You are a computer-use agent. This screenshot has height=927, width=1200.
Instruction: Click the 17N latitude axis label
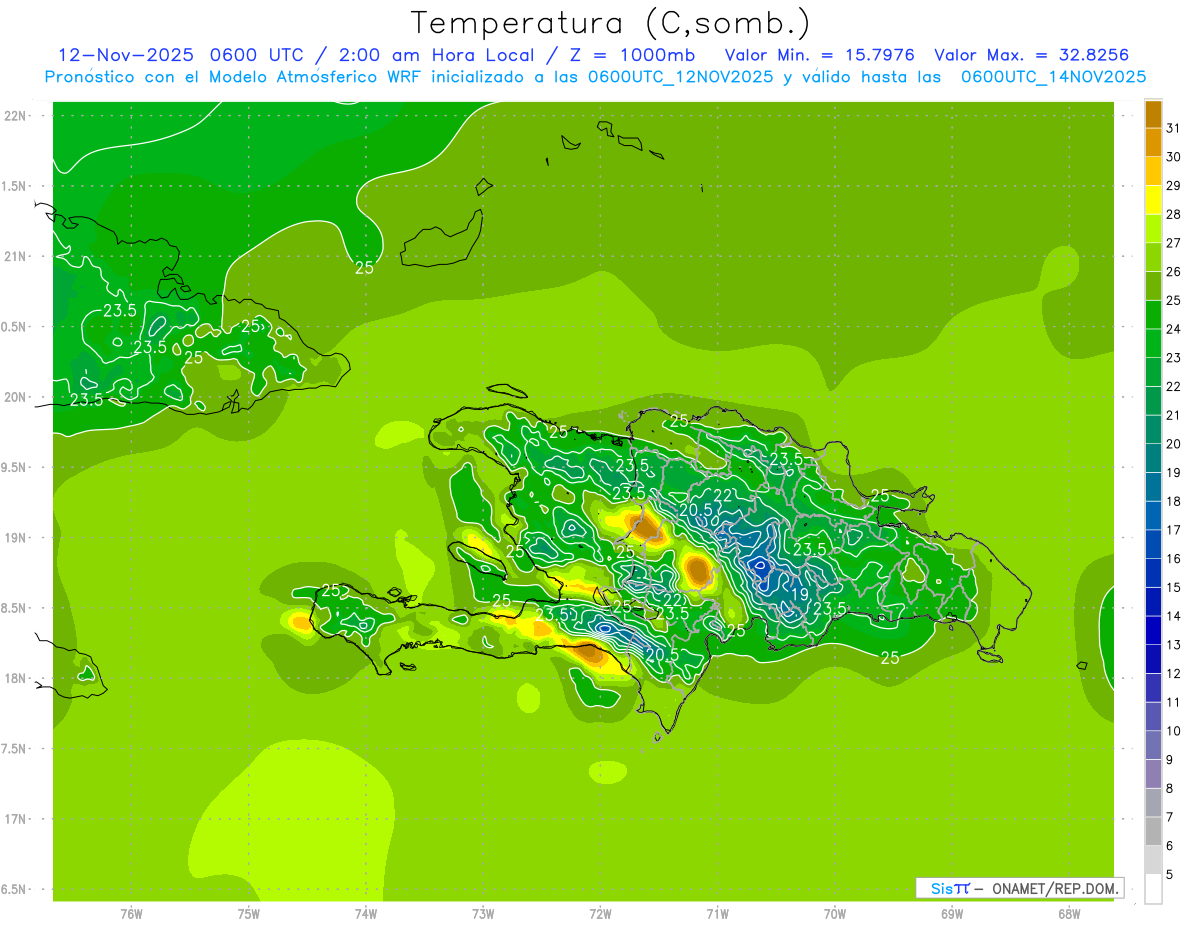pyautogui.click(x=15, y=819)
